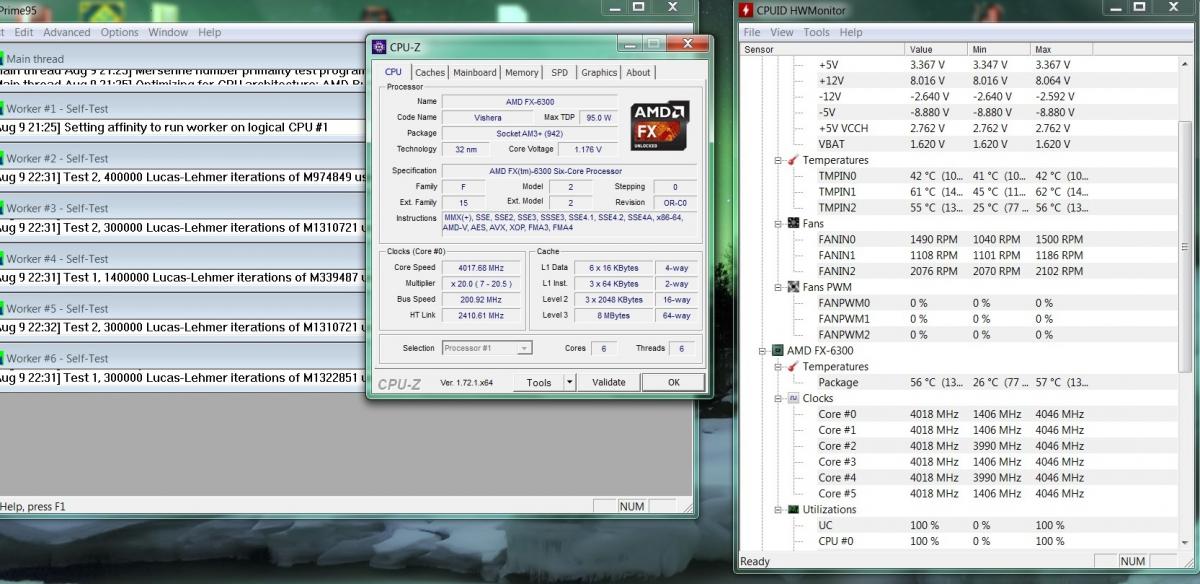This screenshot has height=584, width=1200.
Task: Open the SPD tab
Action: (x=560, y=72)
